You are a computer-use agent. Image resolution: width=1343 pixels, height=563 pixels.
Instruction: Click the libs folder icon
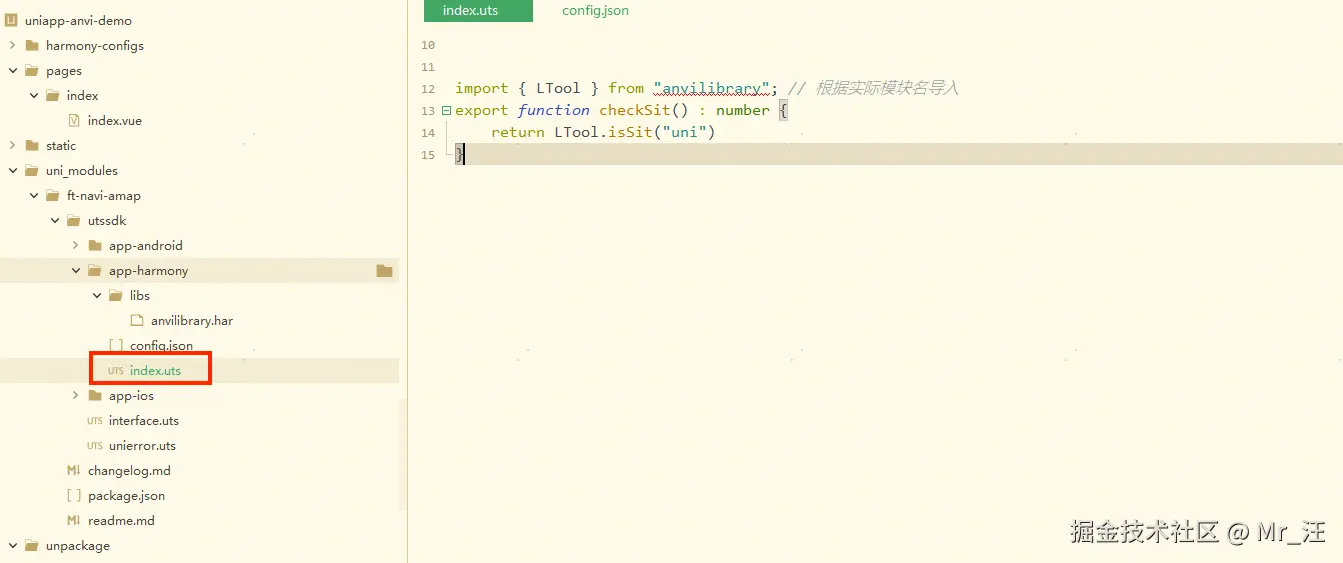(x=116, y=295)
